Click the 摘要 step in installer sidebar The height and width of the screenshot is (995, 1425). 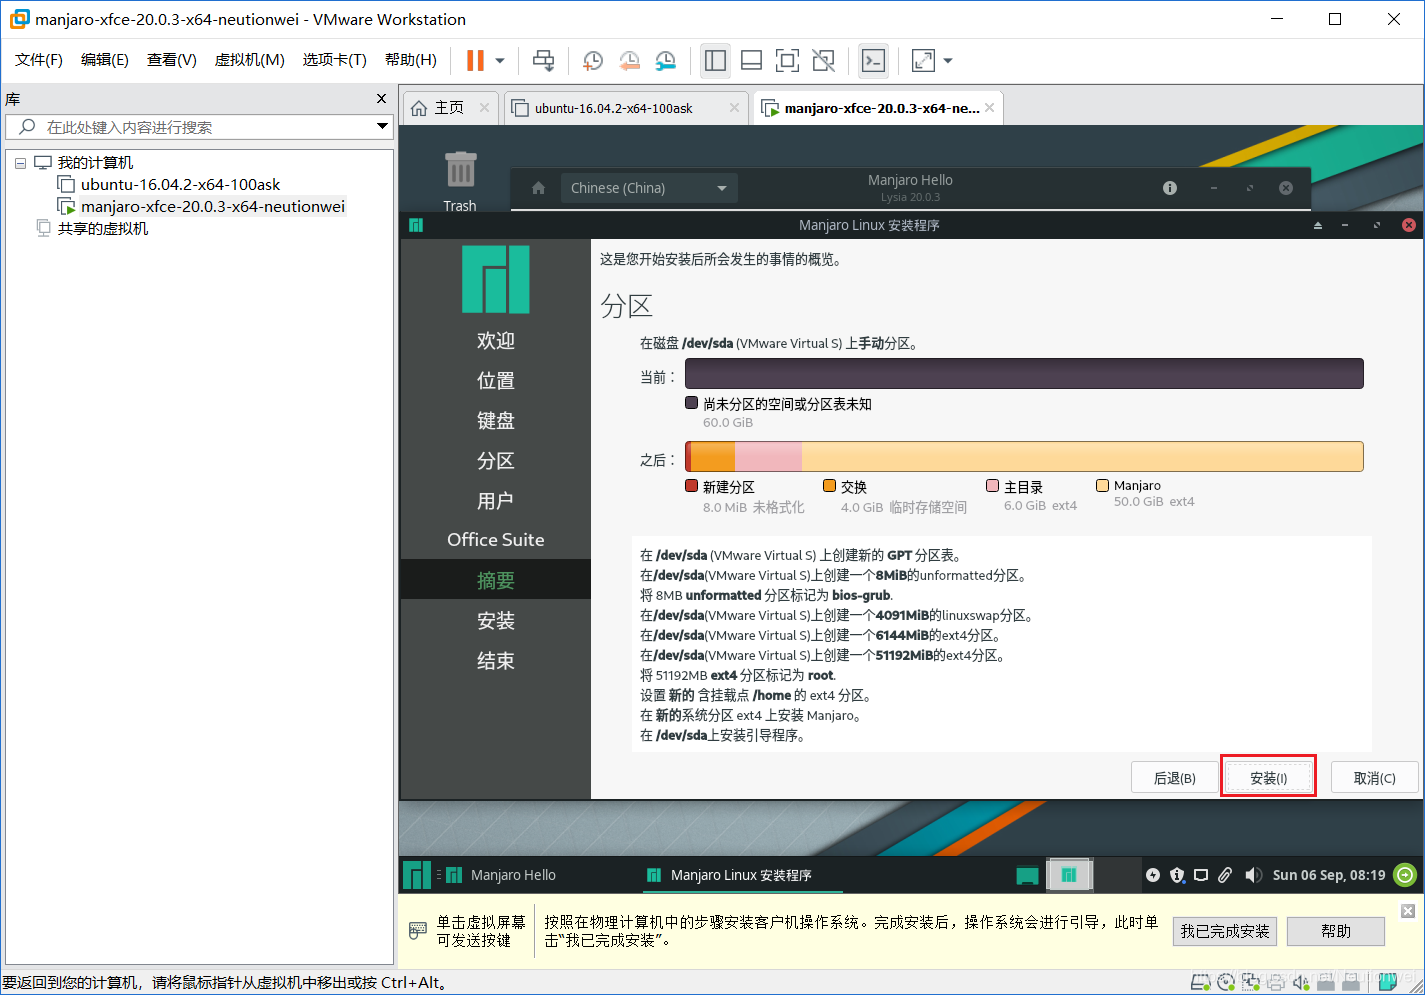coord(496,580)
